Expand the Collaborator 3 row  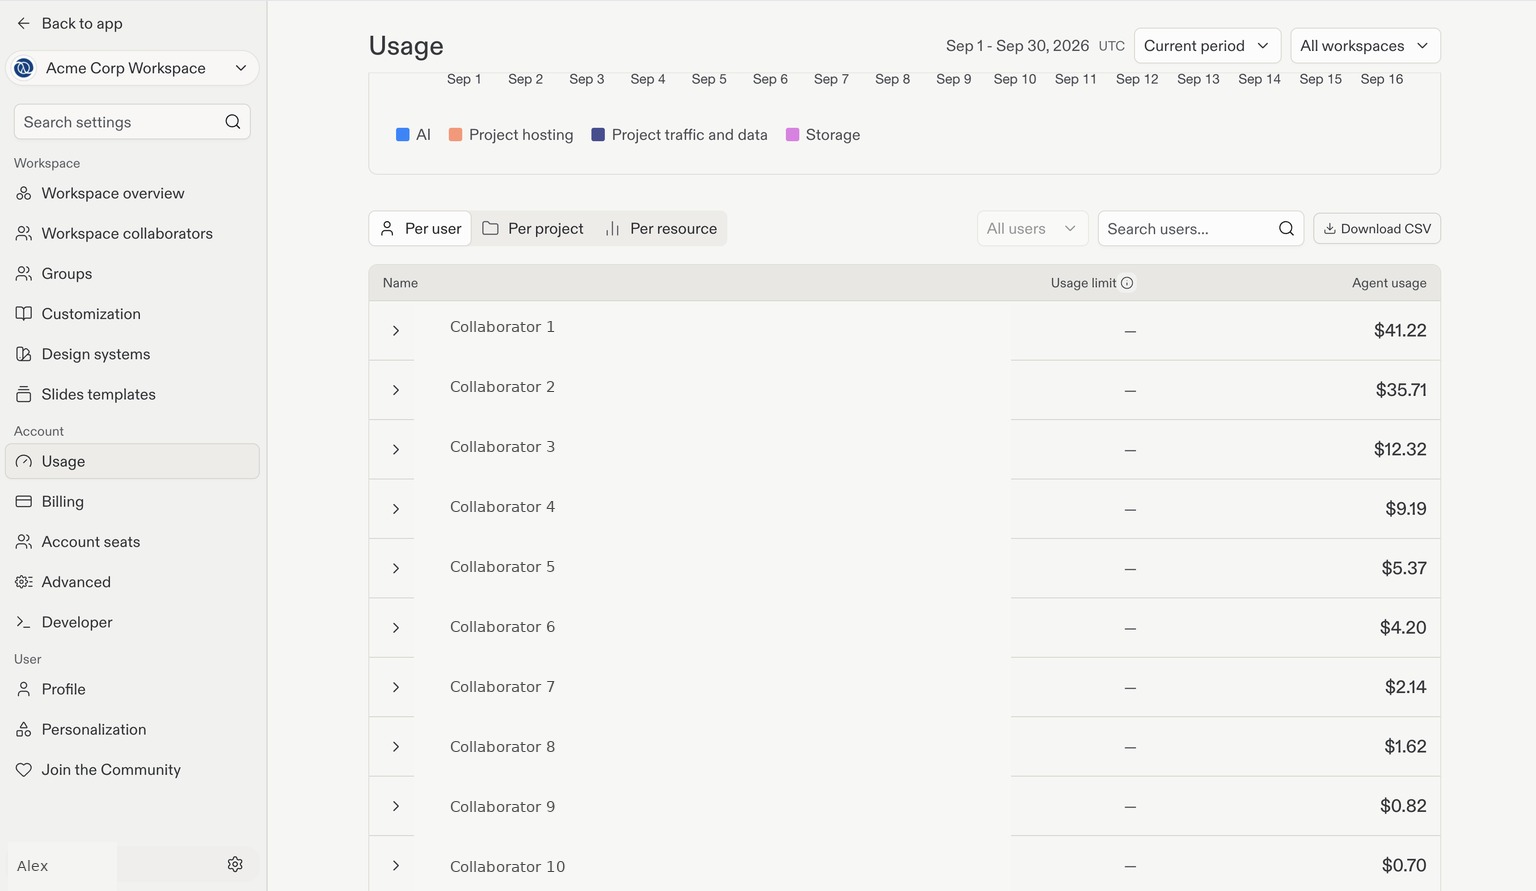coord(396,449)
